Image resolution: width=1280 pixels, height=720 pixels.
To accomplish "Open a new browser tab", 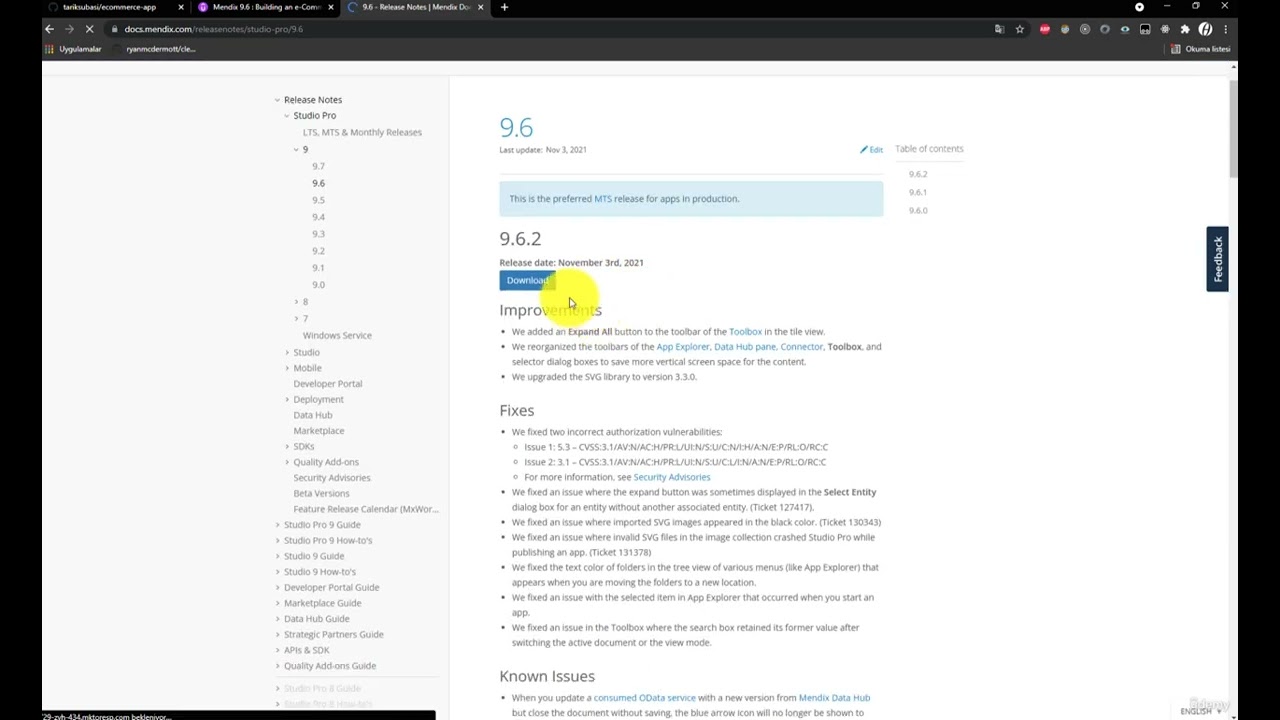I will pos(504,7).
